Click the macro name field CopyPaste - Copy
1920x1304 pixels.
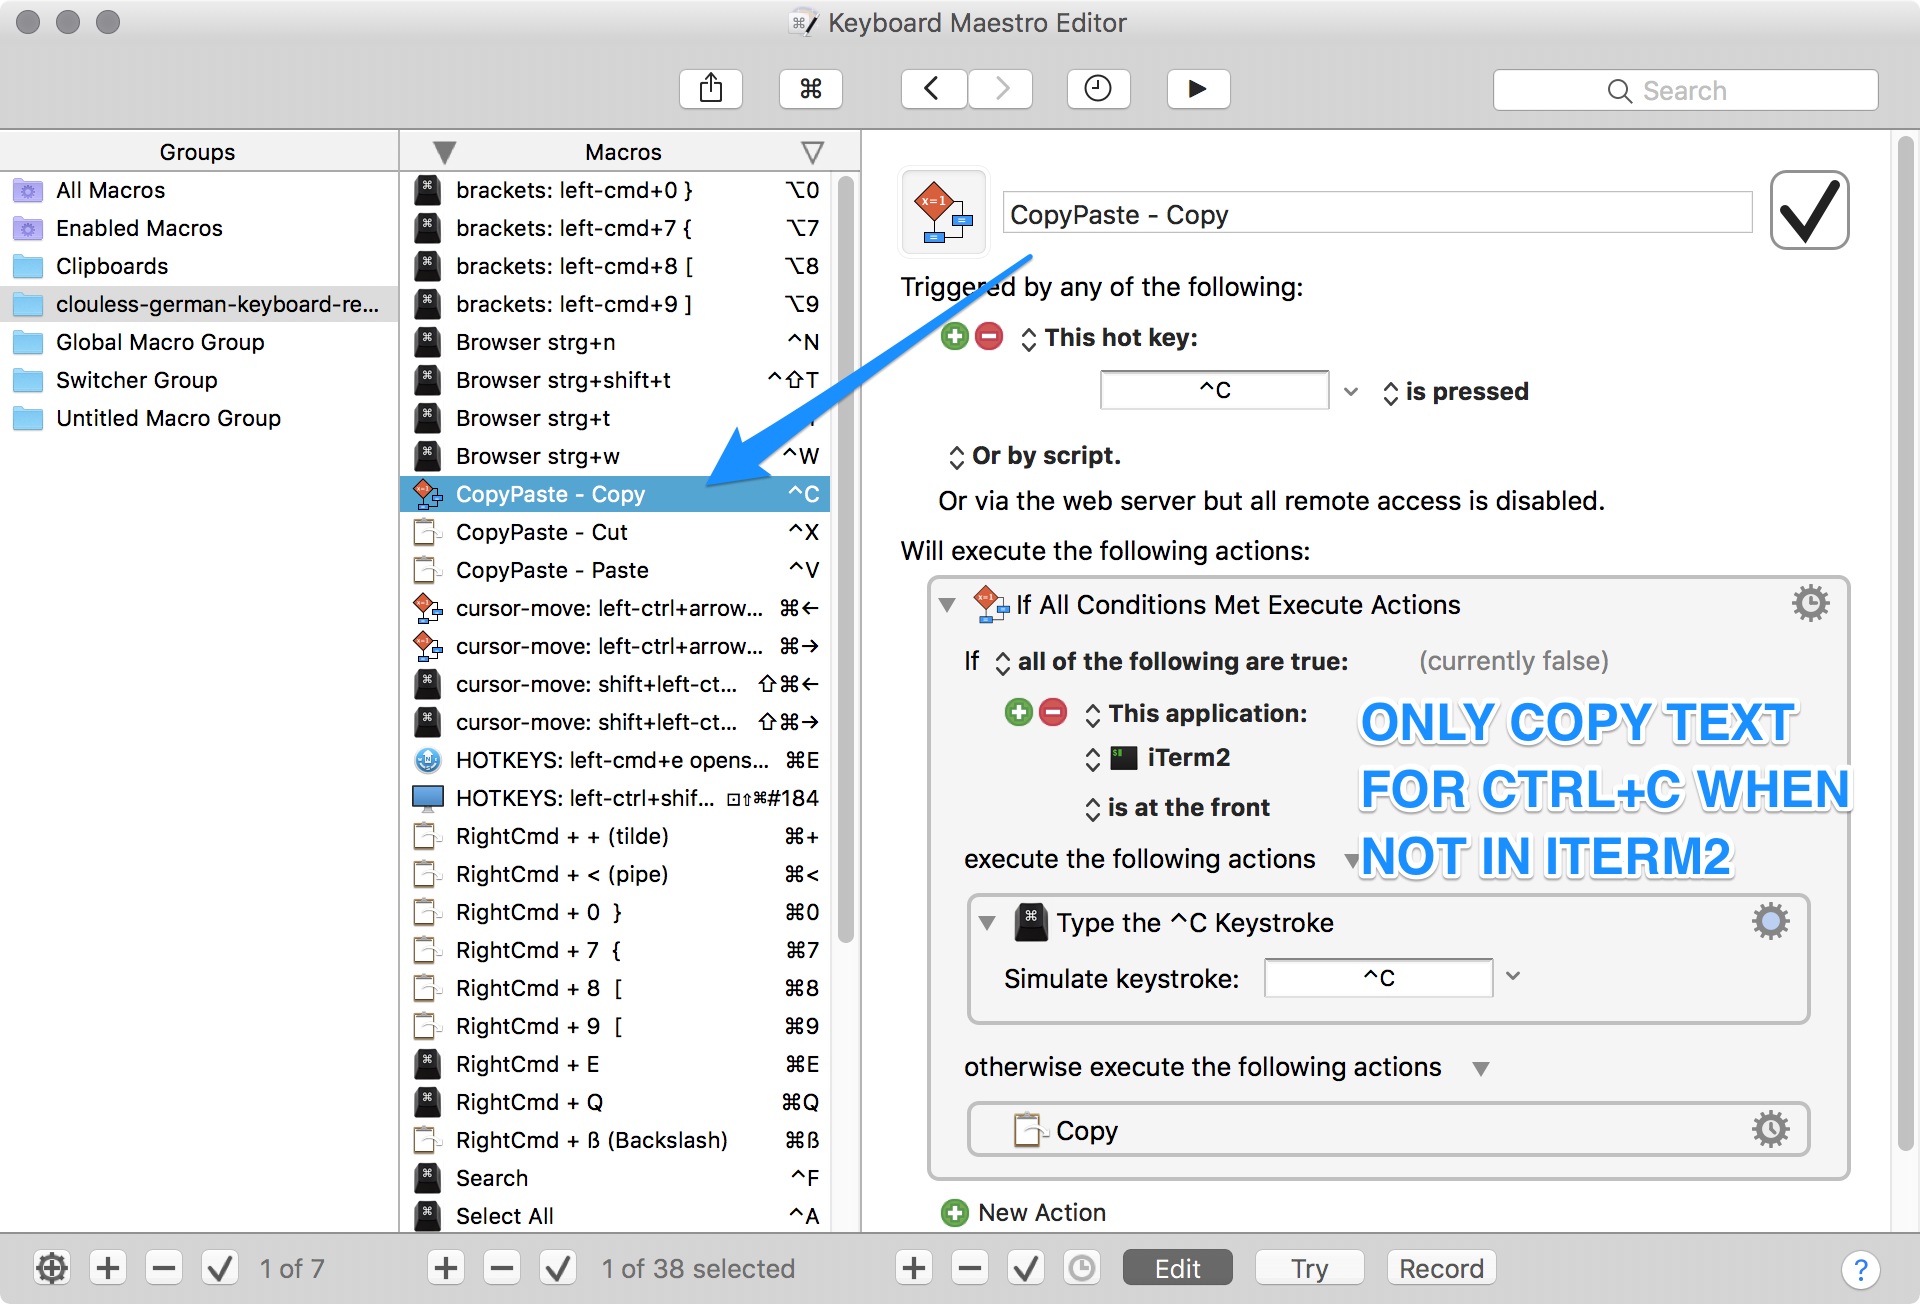tap(1376, 214)
